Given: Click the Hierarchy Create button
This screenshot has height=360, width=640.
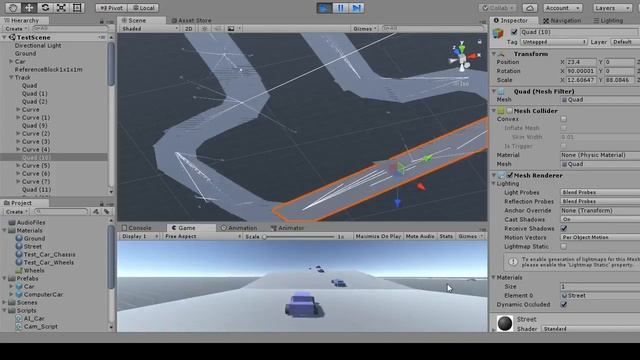Looking at the screenshot, I should pos(16,29).
